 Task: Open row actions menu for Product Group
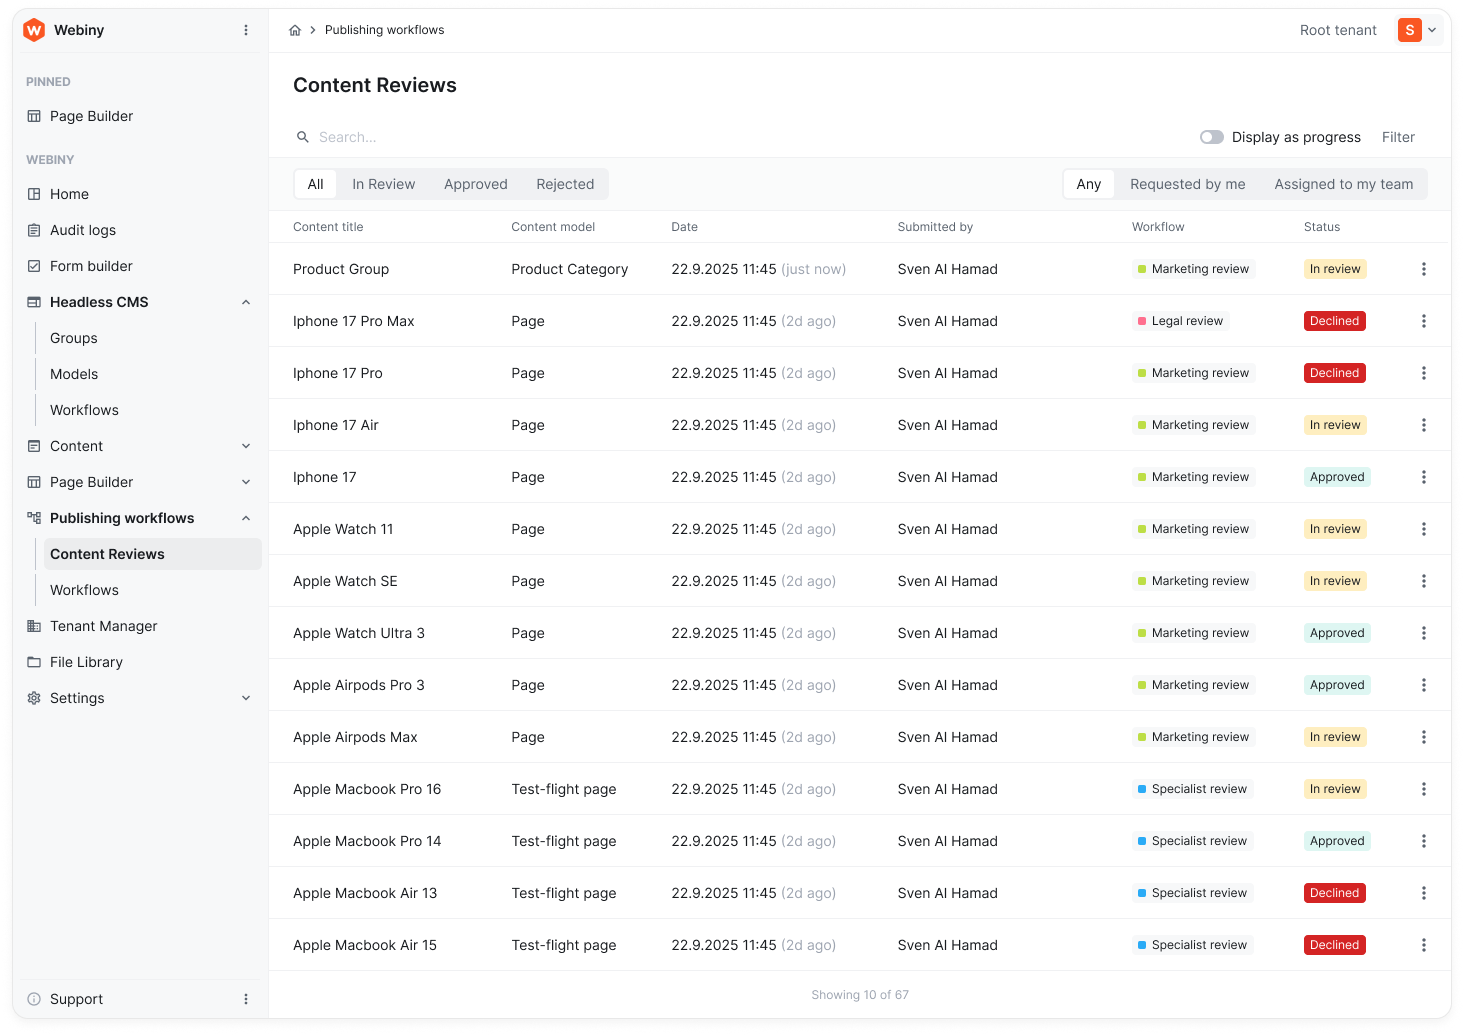[x=1423, y=269]
